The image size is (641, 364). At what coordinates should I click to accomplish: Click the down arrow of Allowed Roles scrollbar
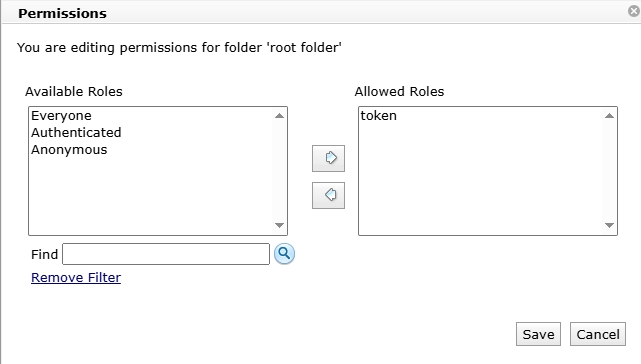610,225
